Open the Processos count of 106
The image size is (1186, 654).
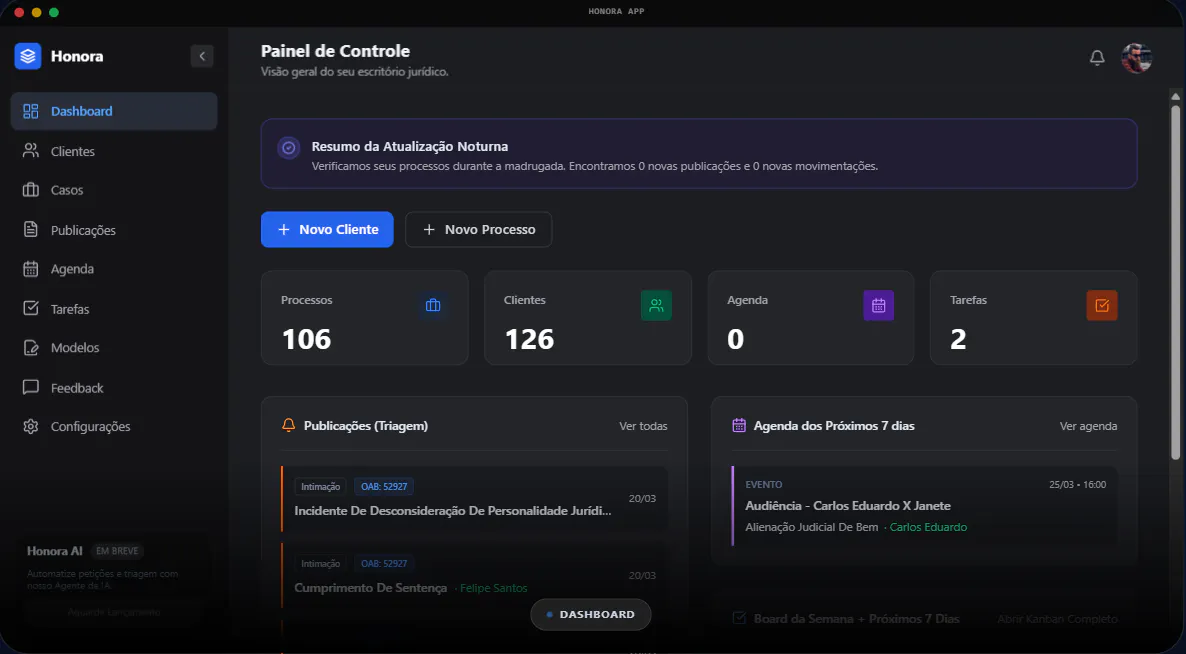click(306, 339)
